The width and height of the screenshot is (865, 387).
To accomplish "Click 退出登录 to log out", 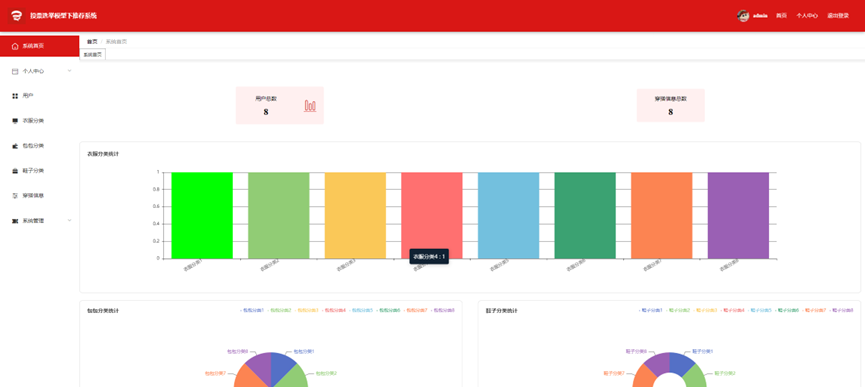I will (x=838, y=16).
